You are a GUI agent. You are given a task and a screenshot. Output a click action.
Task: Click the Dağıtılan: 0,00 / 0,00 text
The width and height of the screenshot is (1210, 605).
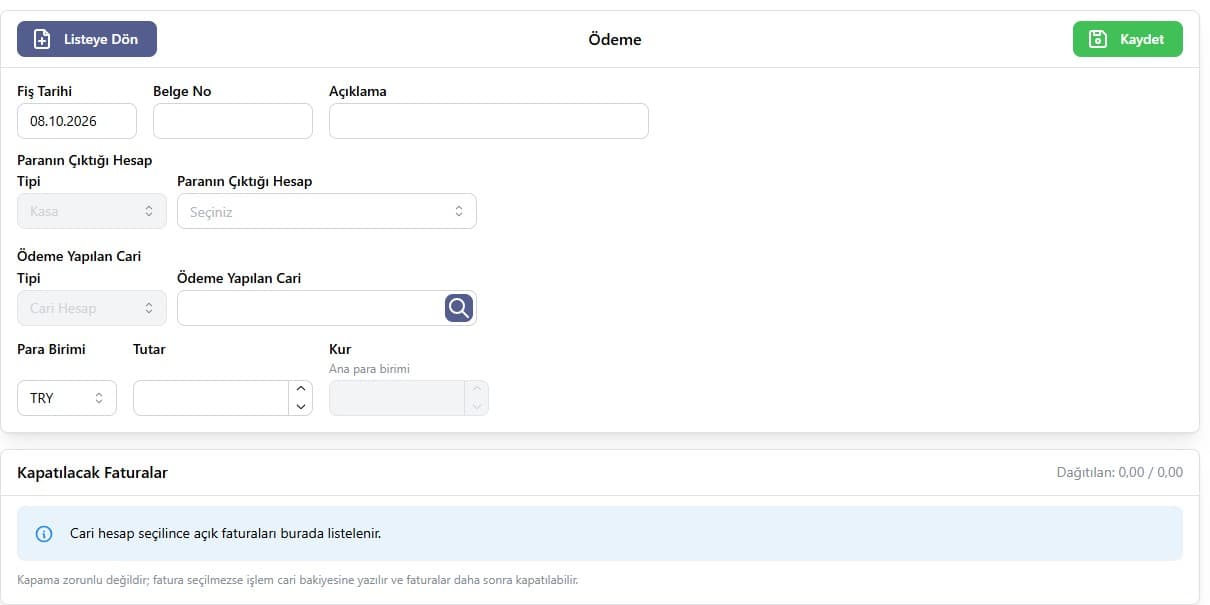[1120, 473]
